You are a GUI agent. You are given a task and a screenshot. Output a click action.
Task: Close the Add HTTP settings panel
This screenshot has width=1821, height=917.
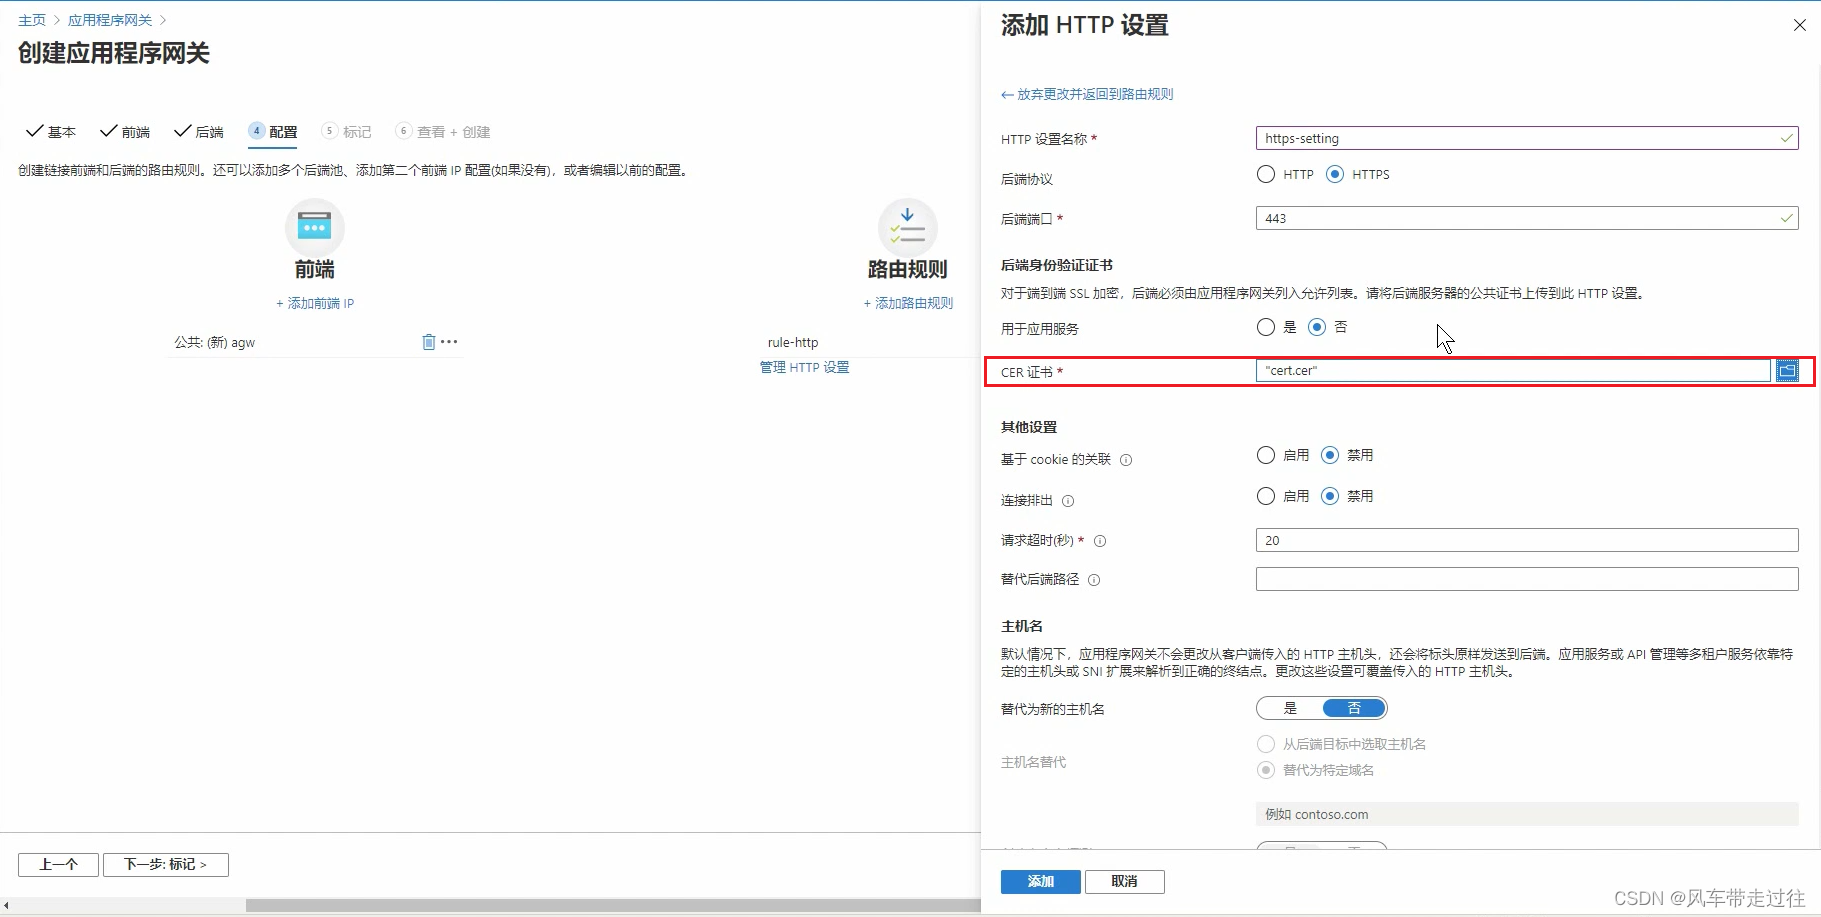point(1800,25)
